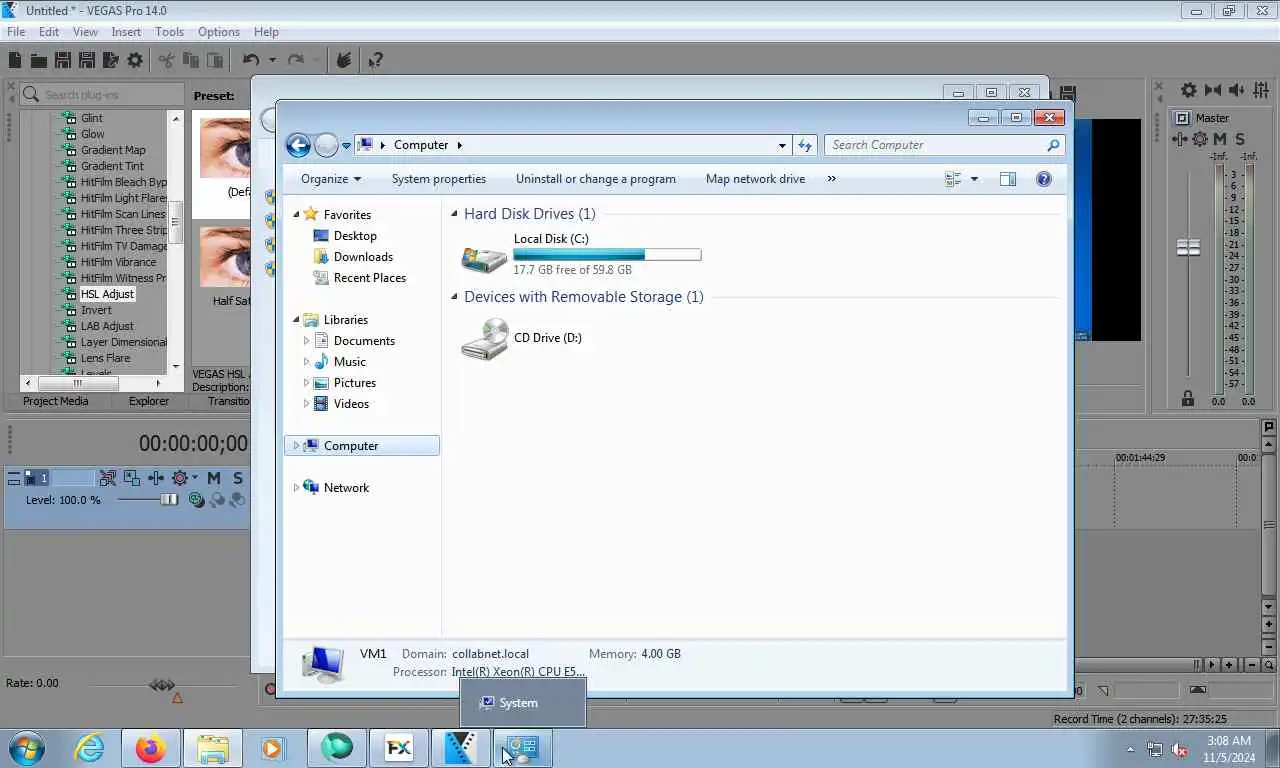Solo the Master bus
Screen dimensions: 1280x768
point(1240,139)
